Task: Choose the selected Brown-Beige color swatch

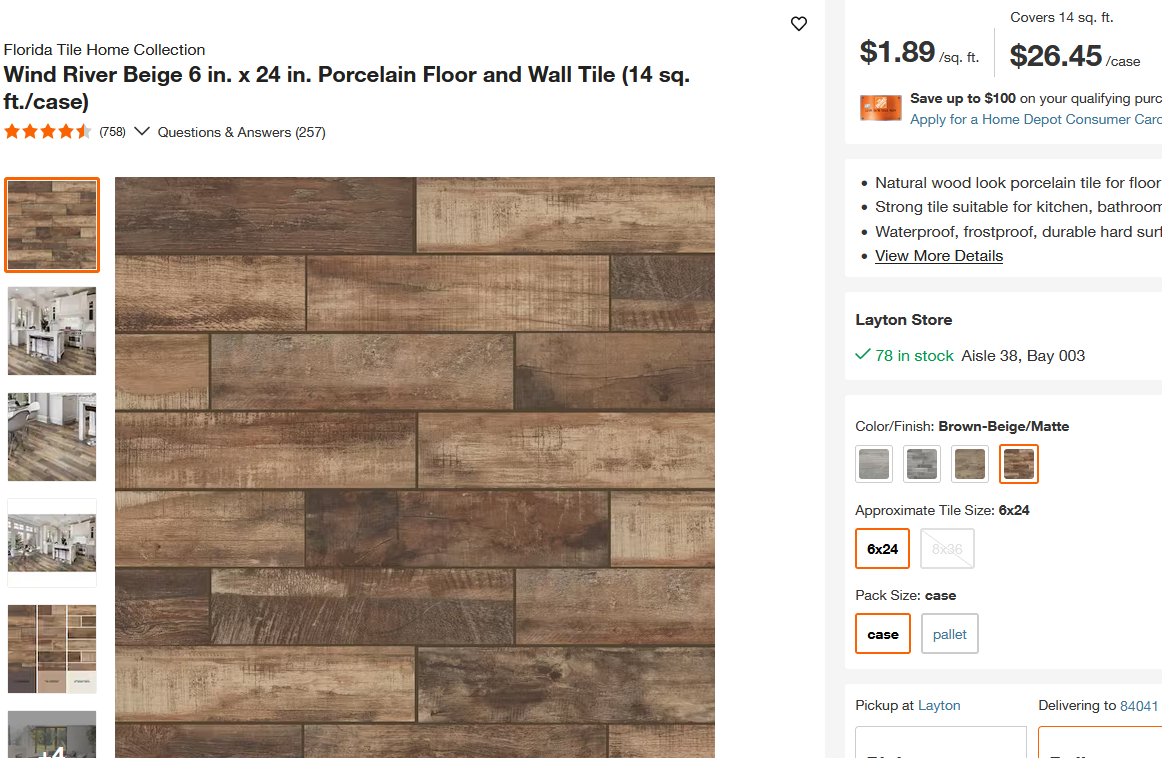Action: click(1019, 464)
